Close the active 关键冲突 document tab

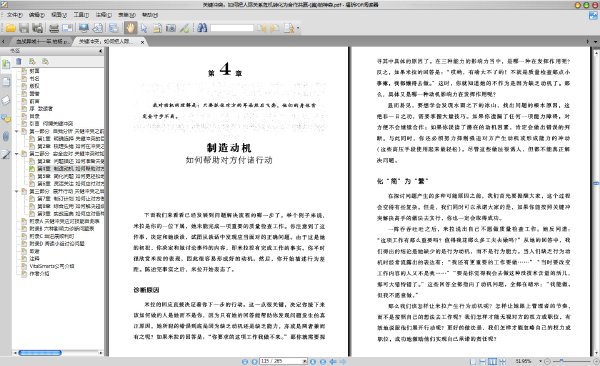point(142,42)
